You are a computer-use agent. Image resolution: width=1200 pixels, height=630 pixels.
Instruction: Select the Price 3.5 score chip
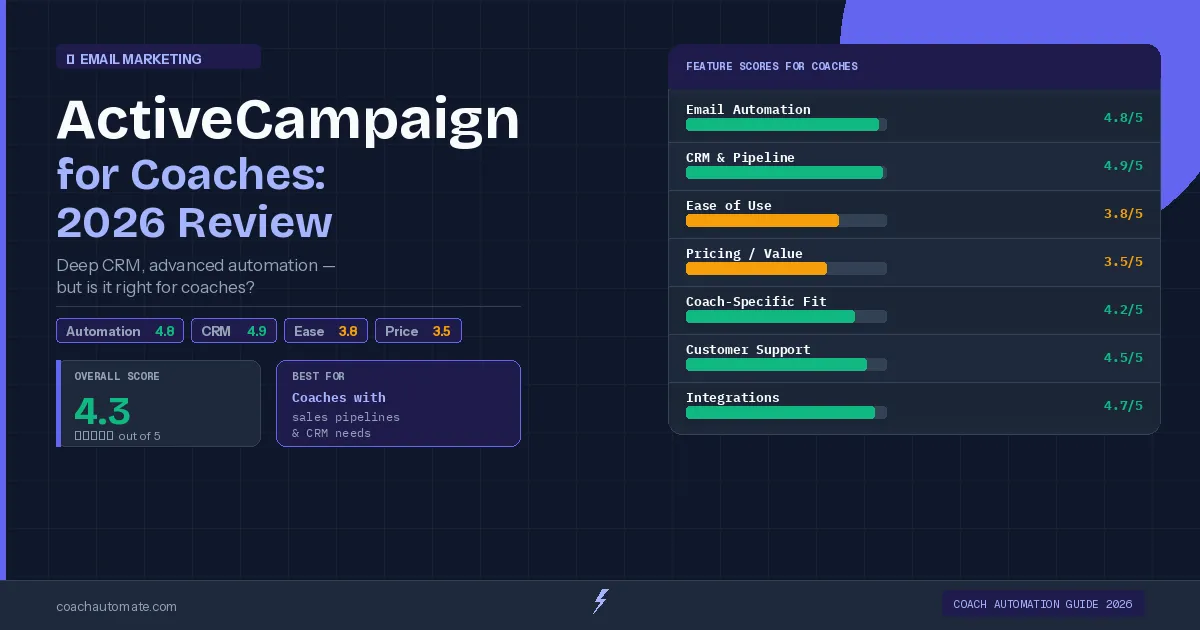click(x=418, y=331)
